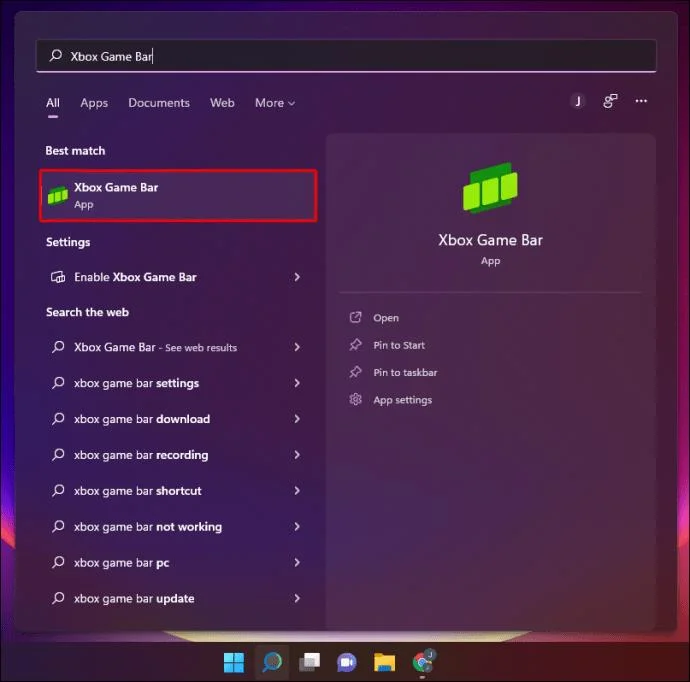
Task: Open Xbox Game Bar See web results
Action: pos(176,347)
